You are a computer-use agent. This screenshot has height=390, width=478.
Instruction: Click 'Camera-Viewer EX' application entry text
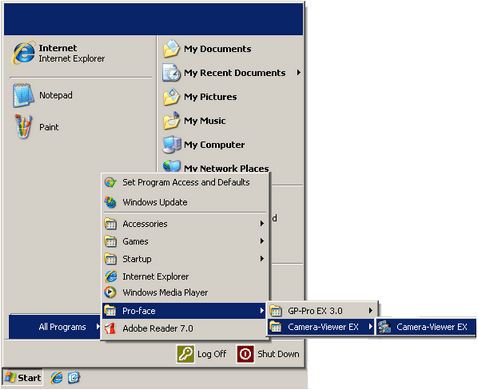[x=432, y=327]
